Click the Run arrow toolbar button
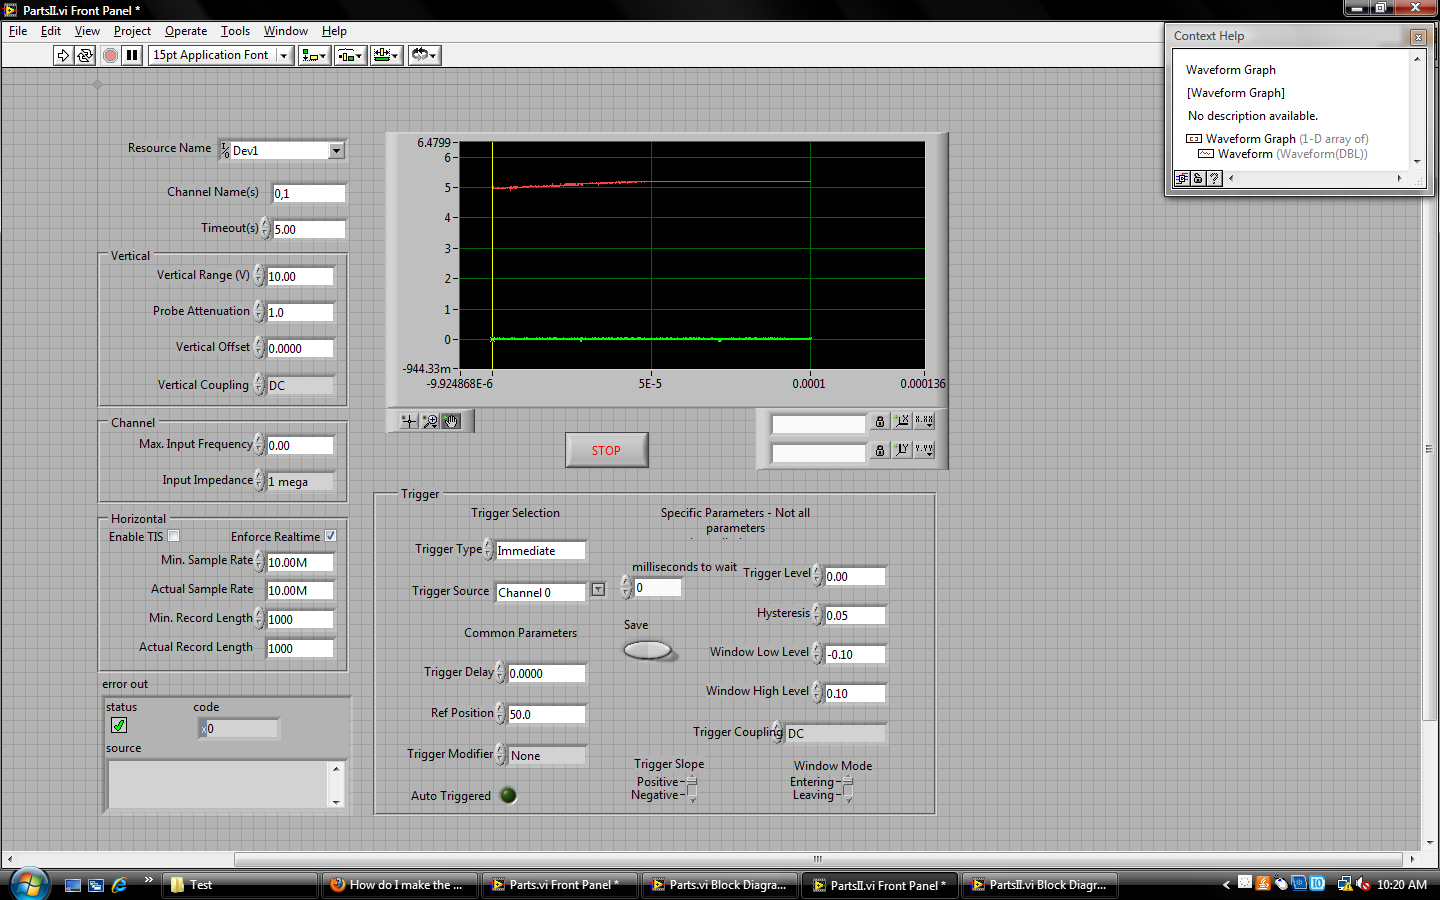The width and height of the screenshot is (1440, 900). [63, 55]
